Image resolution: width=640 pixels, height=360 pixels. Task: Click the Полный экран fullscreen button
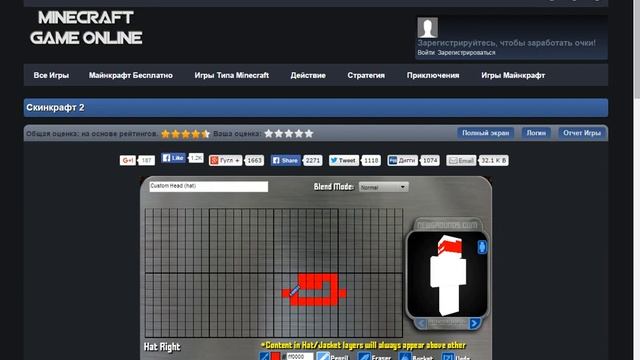click(x=485, y=133)
